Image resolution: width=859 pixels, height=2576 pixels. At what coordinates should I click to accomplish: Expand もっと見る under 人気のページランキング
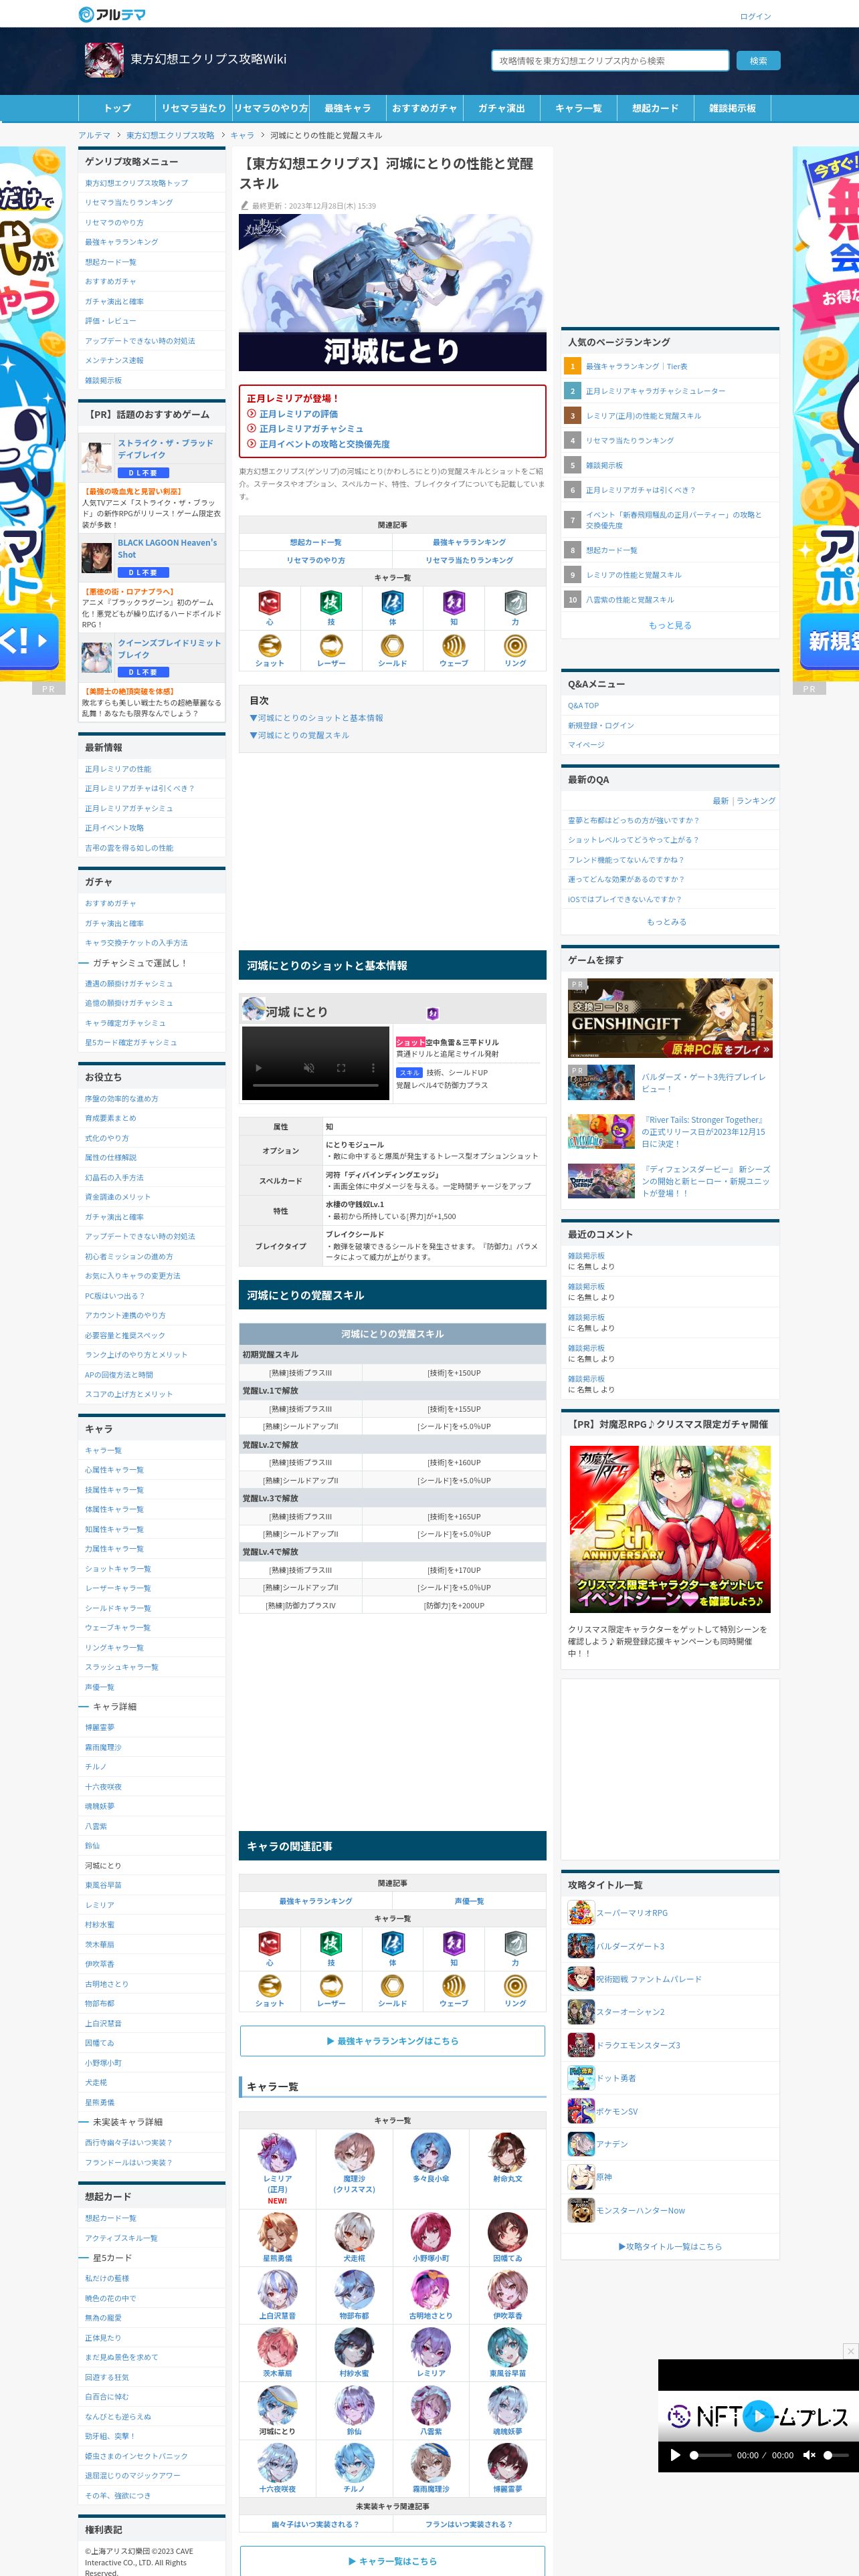670,625
